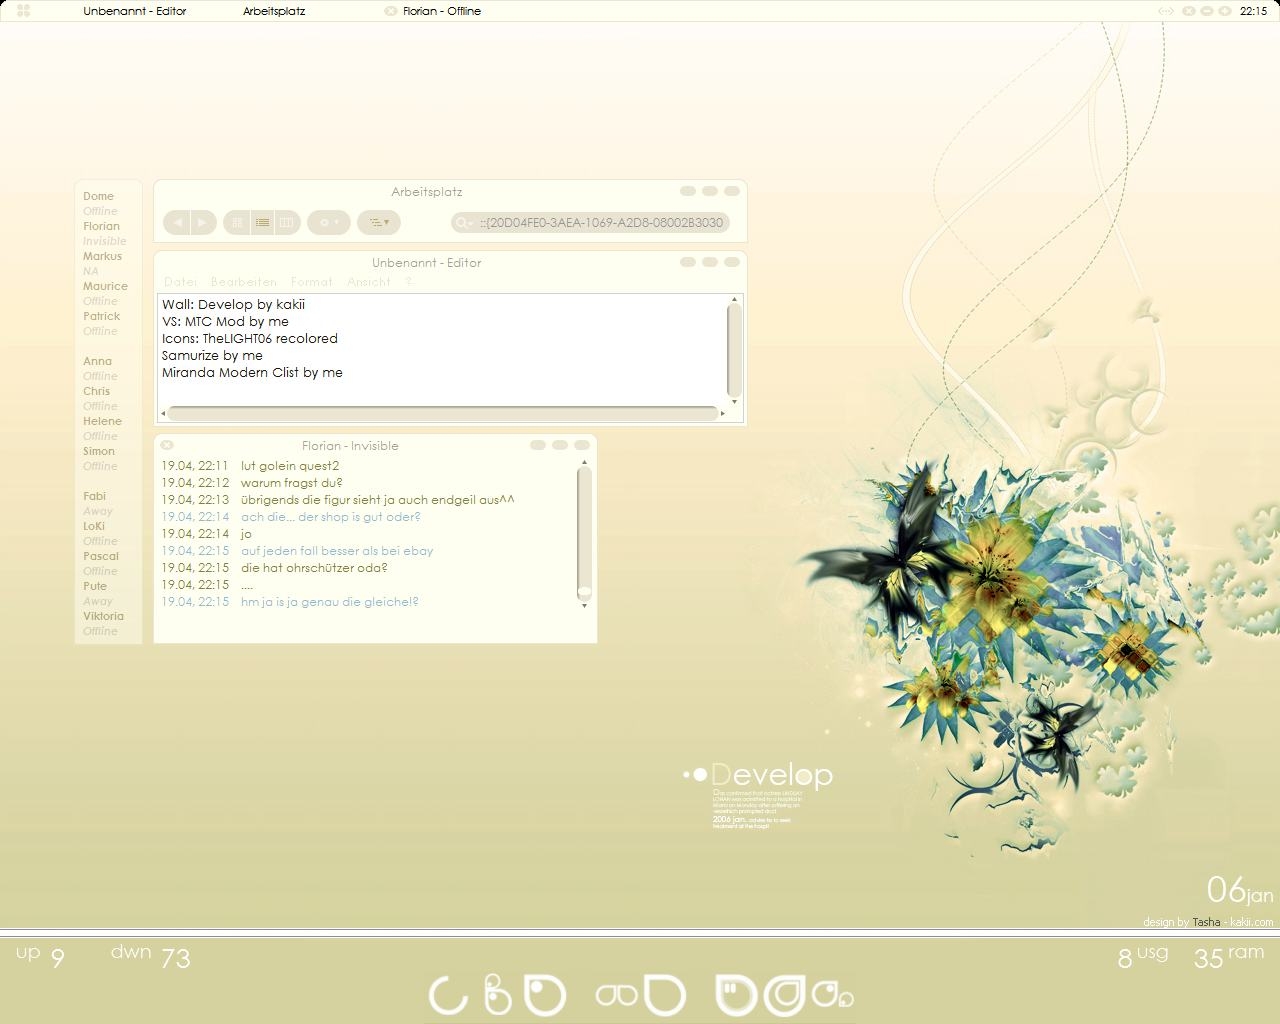Open the magnifier search dropdown in Arbeitsplatz
Viewport: 1280px width, 1024px height.
[463, 222]
